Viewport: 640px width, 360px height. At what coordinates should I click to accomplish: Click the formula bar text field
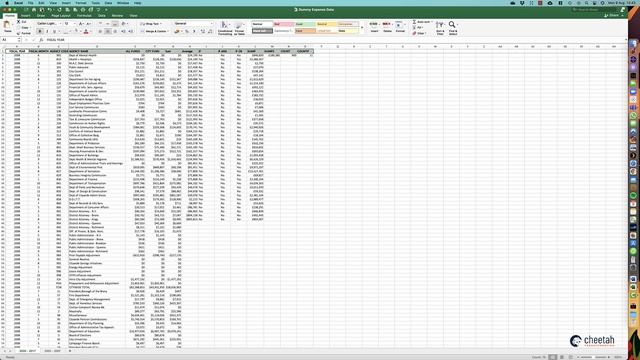pyautogui.click(x=335, y=40)
